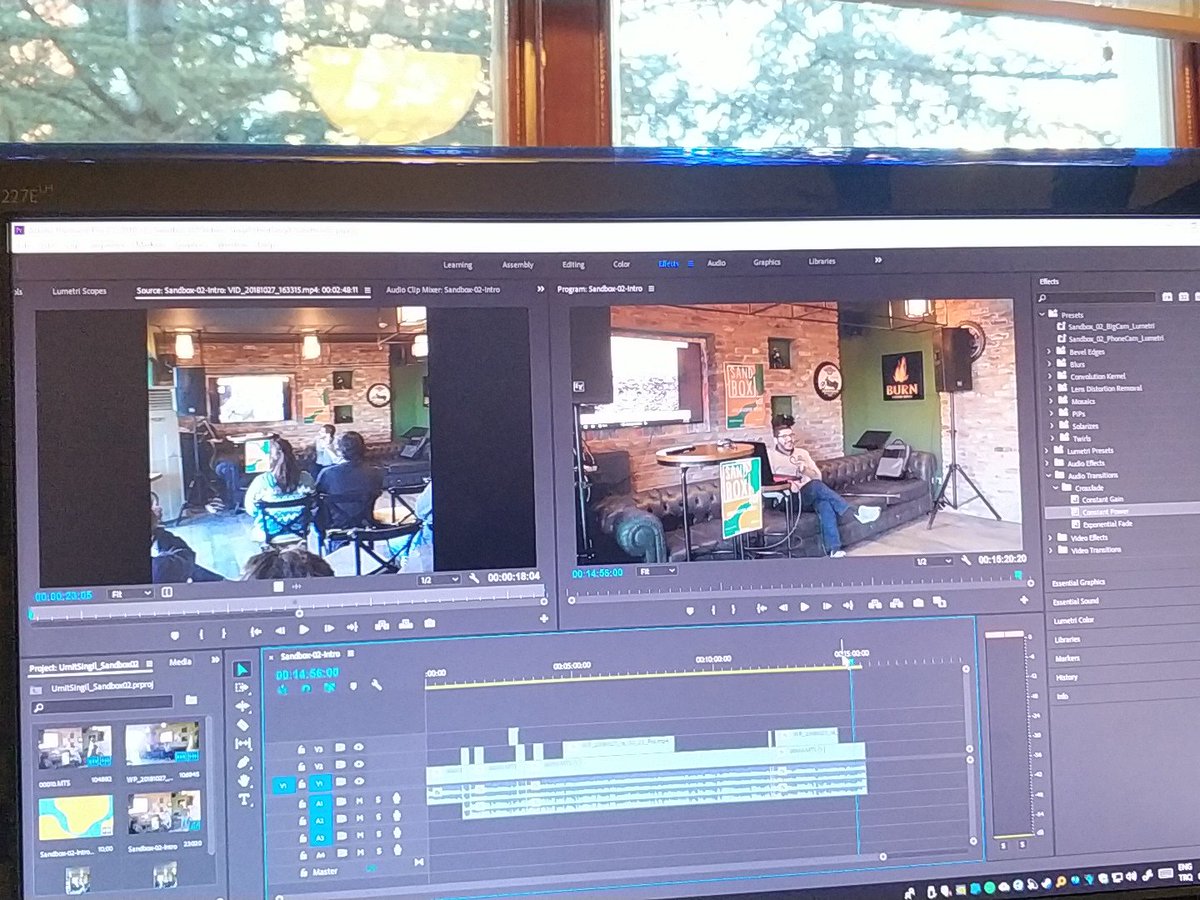Click the timeline playhead at 00:15:00:00

(851, 661)
